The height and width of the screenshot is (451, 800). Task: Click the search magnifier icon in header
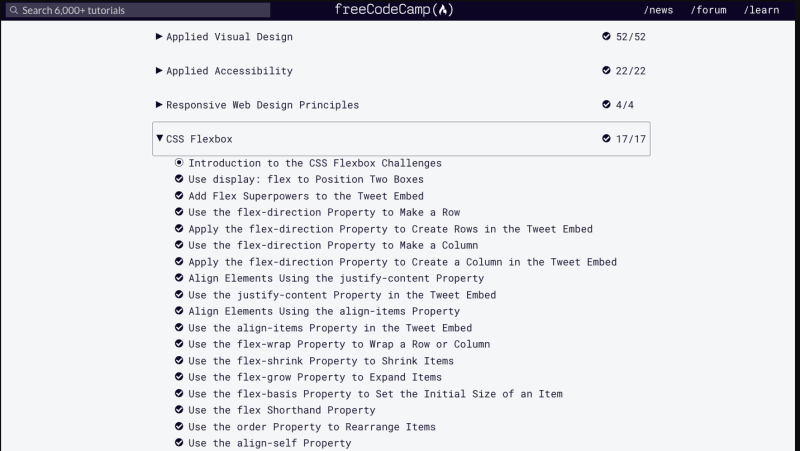click(x=14, y=10)
